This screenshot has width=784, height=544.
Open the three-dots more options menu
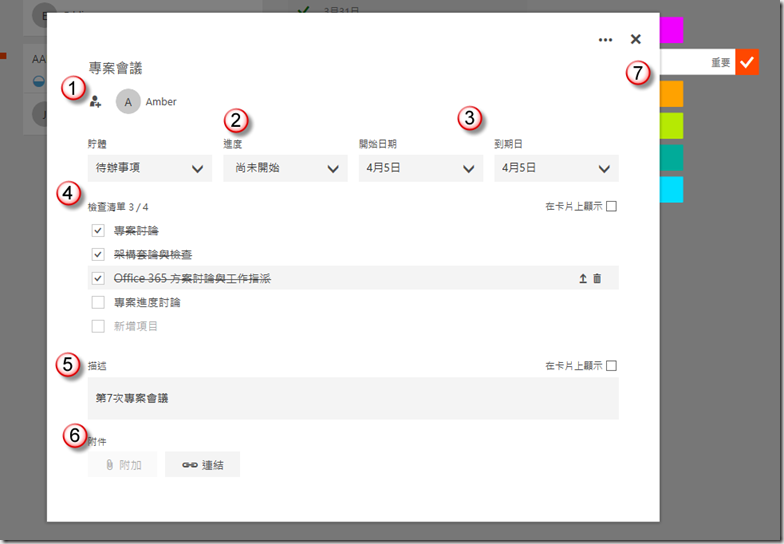(605, 40)
